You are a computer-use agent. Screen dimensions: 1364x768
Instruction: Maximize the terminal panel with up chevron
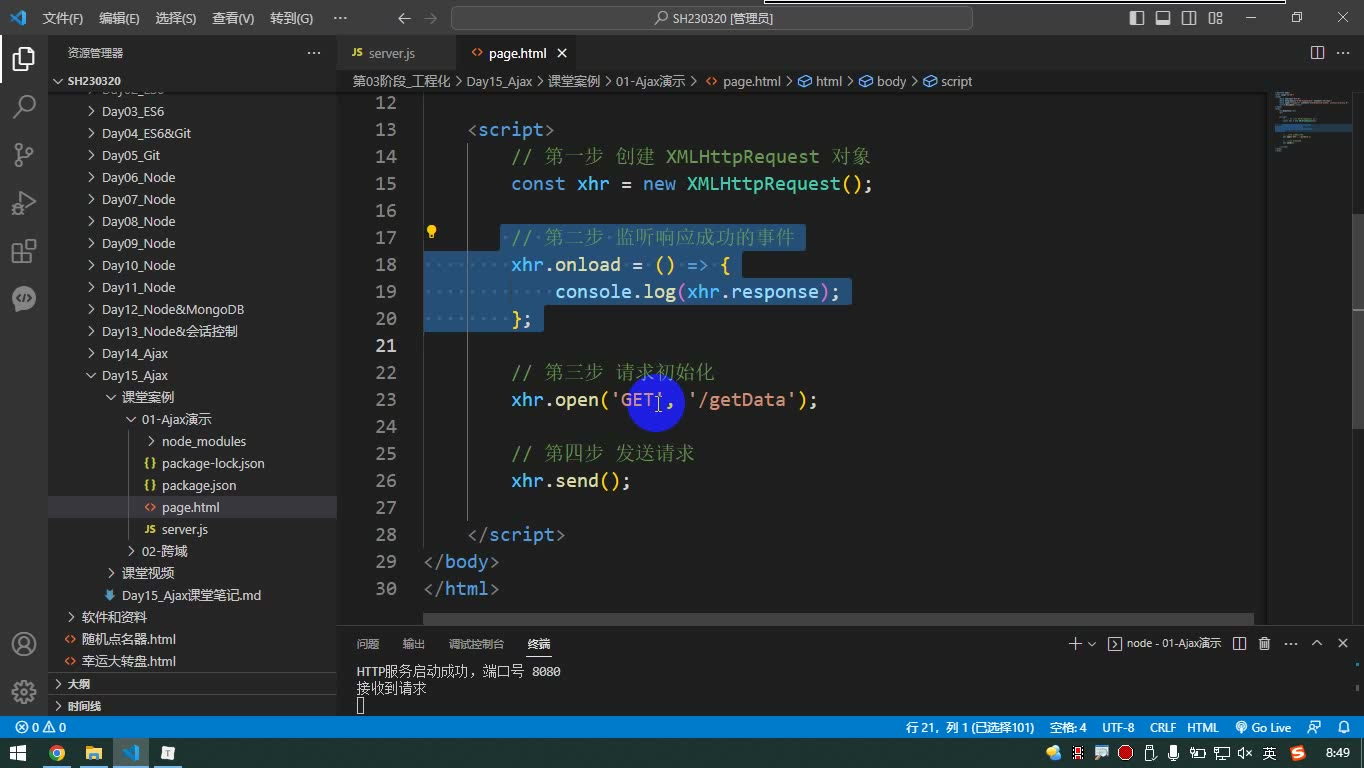pyautogui.click(x=1317, y=644)
